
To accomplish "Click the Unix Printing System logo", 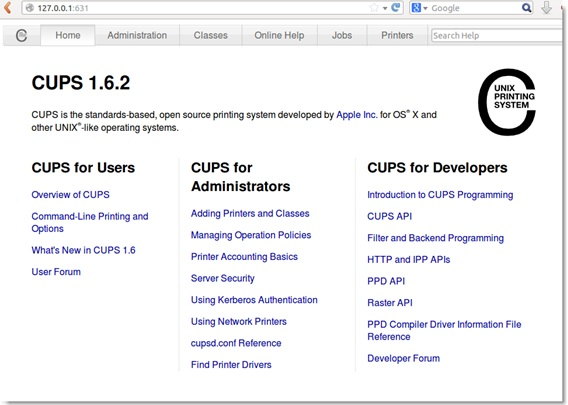I will click(507, 102).
